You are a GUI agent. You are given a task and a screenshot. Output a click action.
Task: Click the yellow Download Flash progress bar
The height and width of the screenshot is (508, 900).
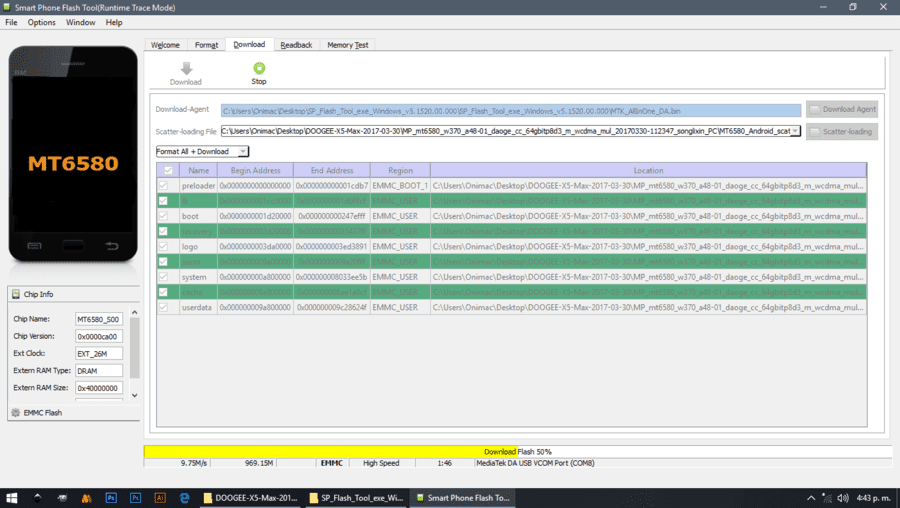pyautogui.click(x=331, y=452)
